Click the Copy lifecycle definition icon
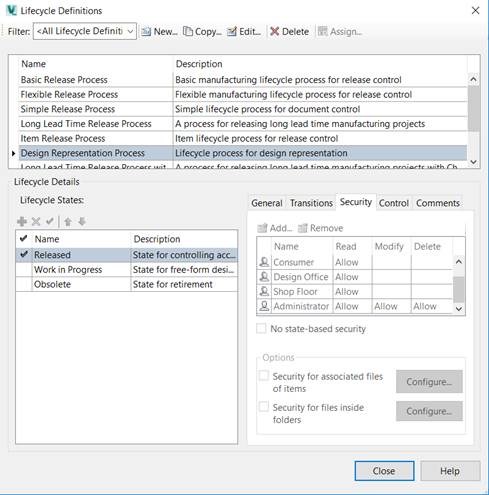Screen dimensions: 489x495 pos(188,31)
